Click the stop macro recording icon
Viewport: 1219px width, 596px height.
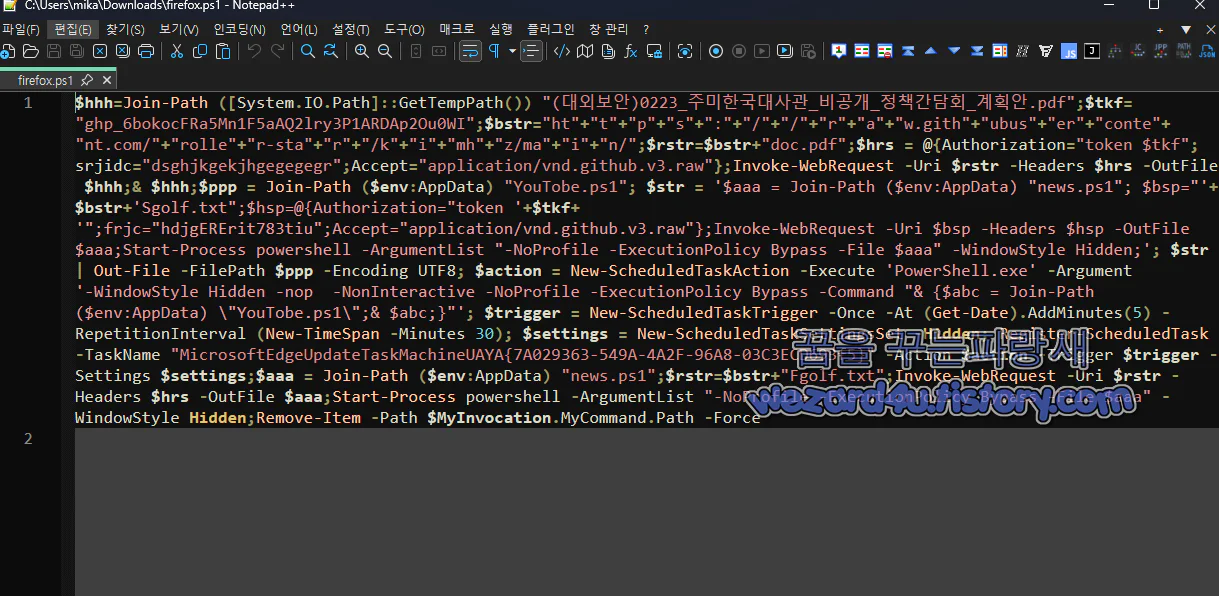[x=739, y=51]
